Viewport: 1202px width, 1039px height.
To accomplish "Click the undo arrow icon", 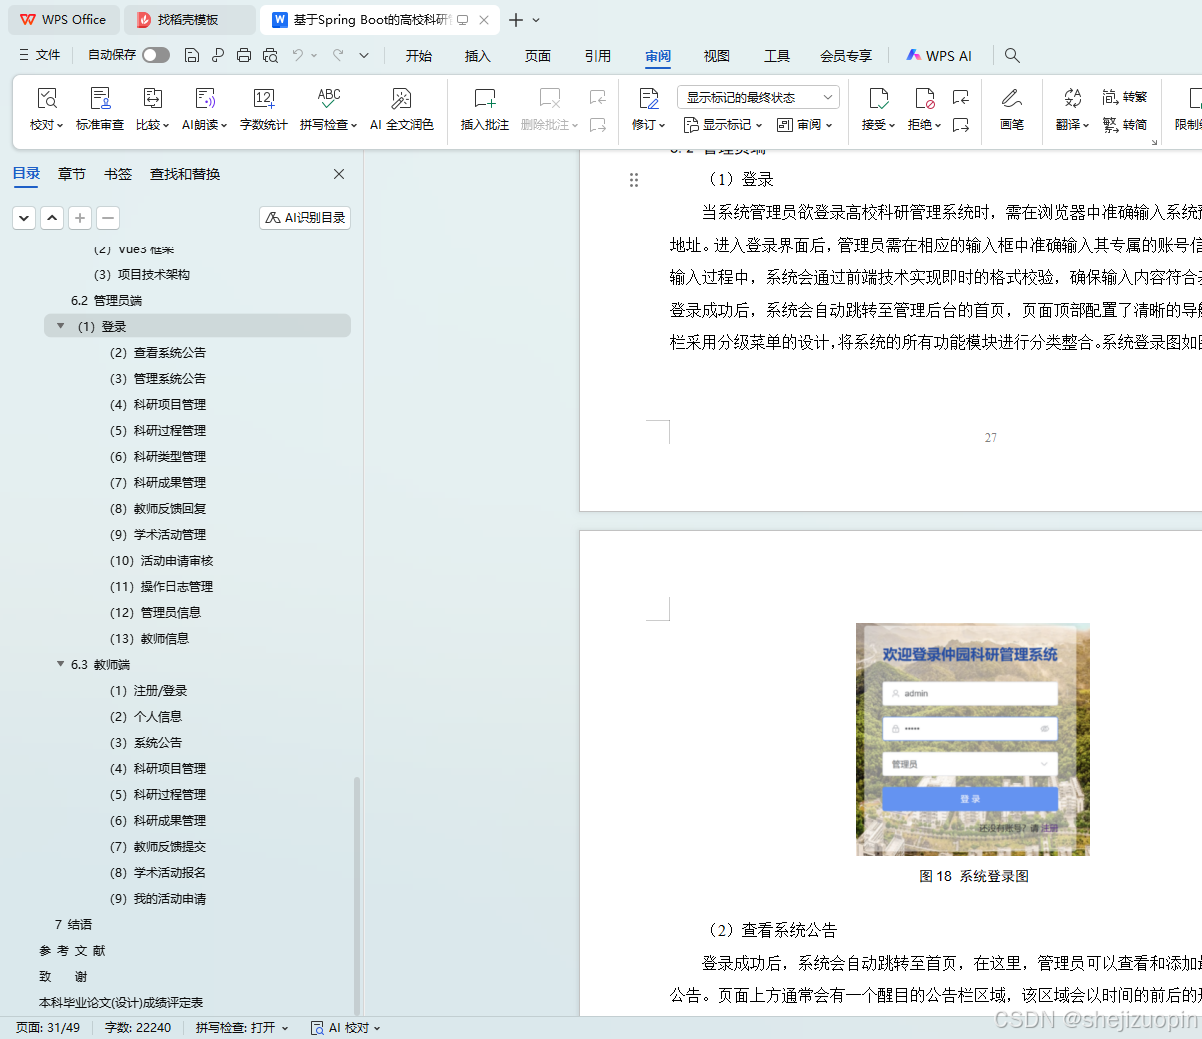I will [x=298, y=55].
